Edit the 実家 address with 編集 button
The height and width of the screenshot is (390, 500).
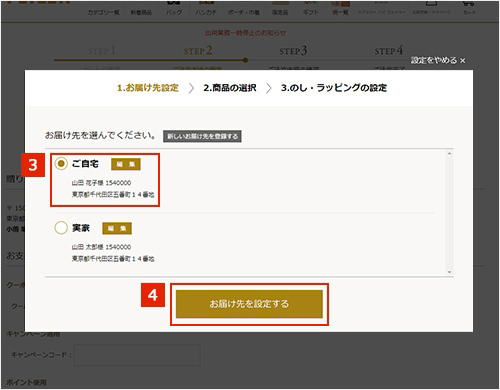point(117,228)
